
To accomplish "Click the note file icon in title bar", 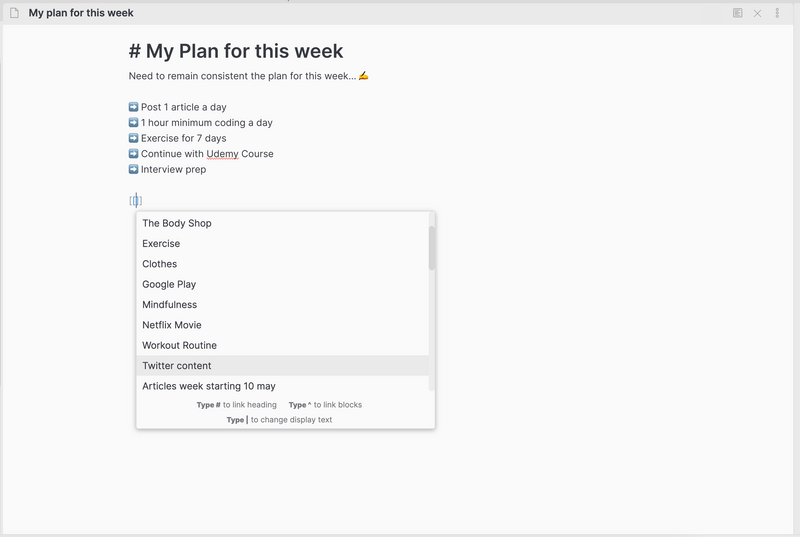I will 14,13.
